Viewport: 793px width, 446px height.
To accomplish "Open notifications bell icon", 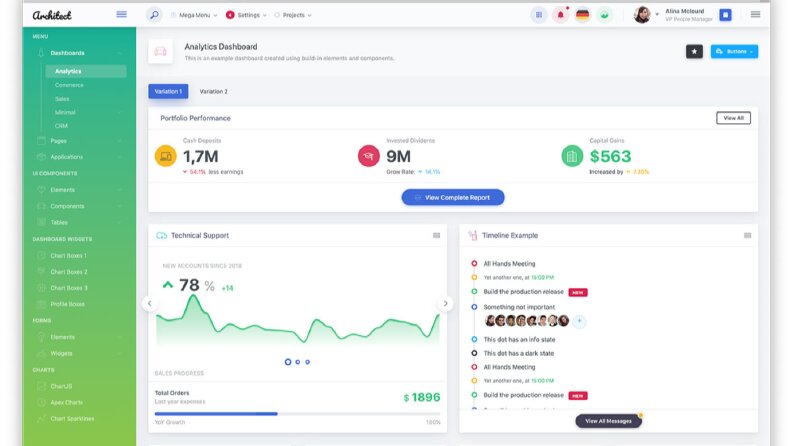I will pyautogui.click(x=560, y=15).
